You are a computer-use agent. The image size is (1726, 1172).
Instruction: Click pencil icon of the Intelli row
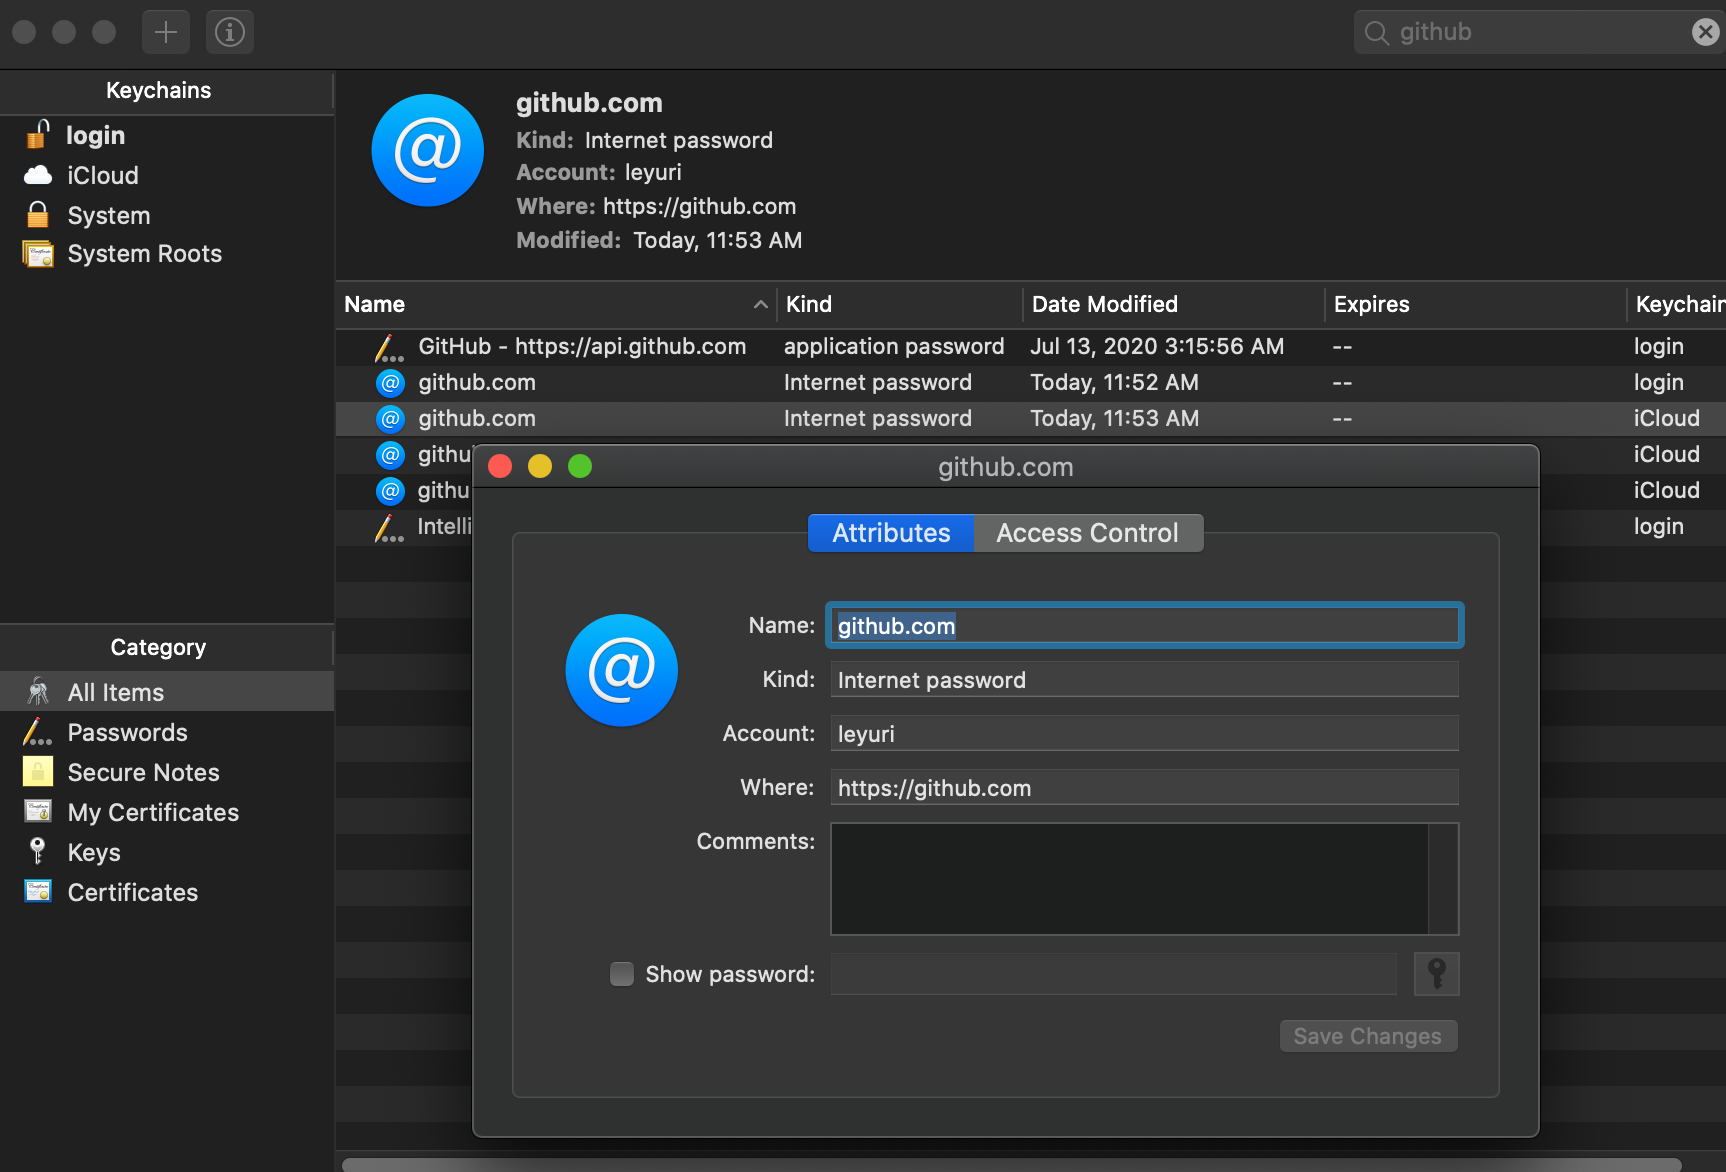[x=389, y=527]
